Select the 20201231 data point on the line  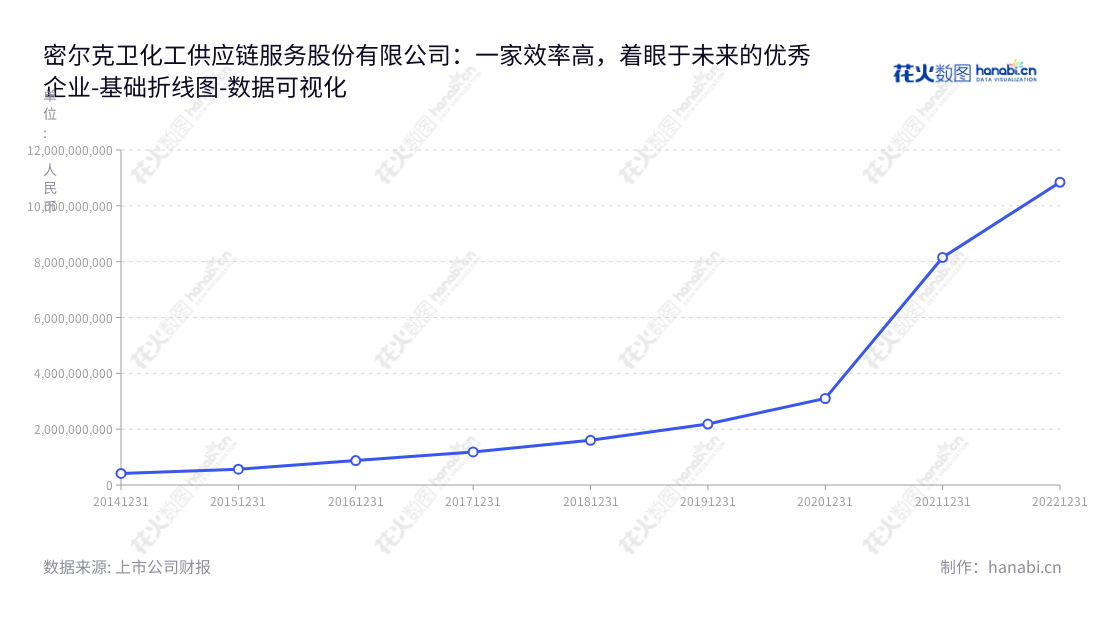click(825, 398)
